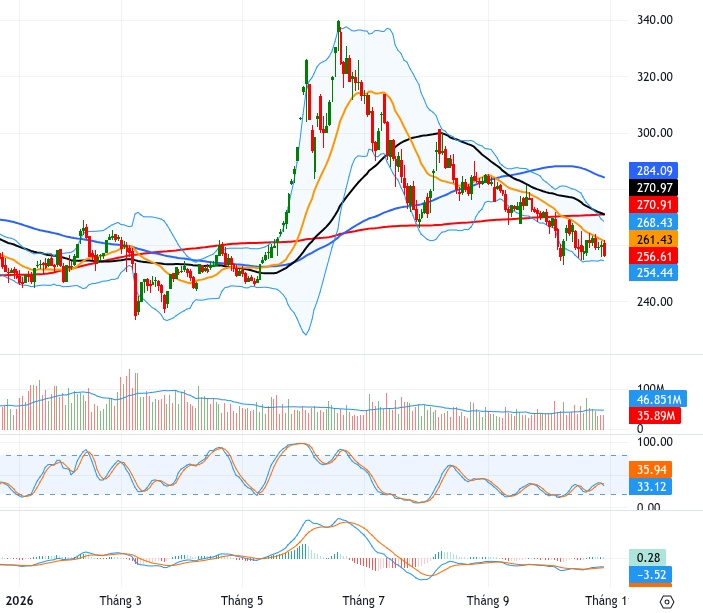The height and width of the screenshot is (613, 703).
Task: Click the 2026 year axis label
Action: point(17,600)
